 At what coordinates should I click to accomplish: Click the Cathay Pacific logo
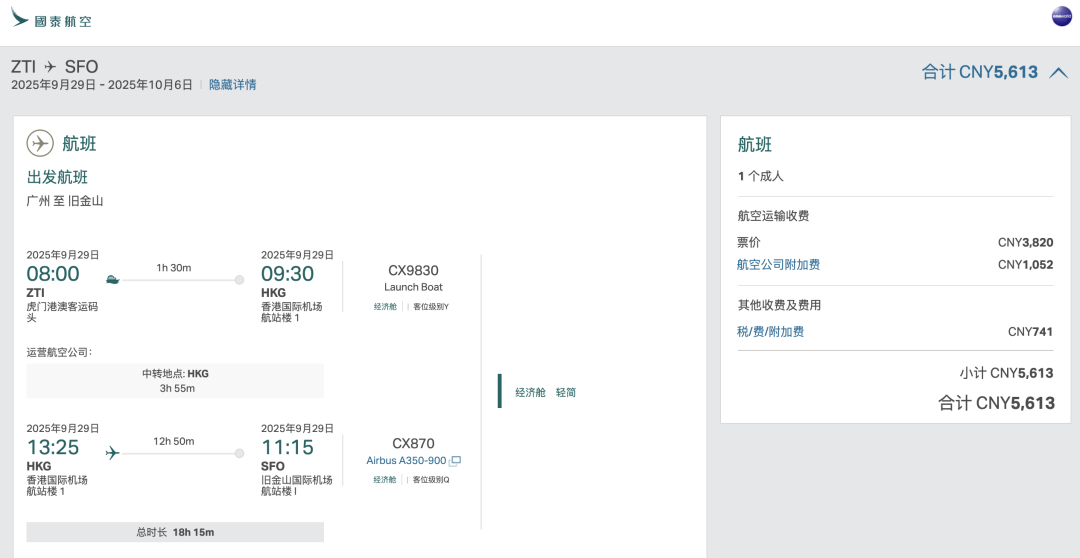[x=51, y=18]
